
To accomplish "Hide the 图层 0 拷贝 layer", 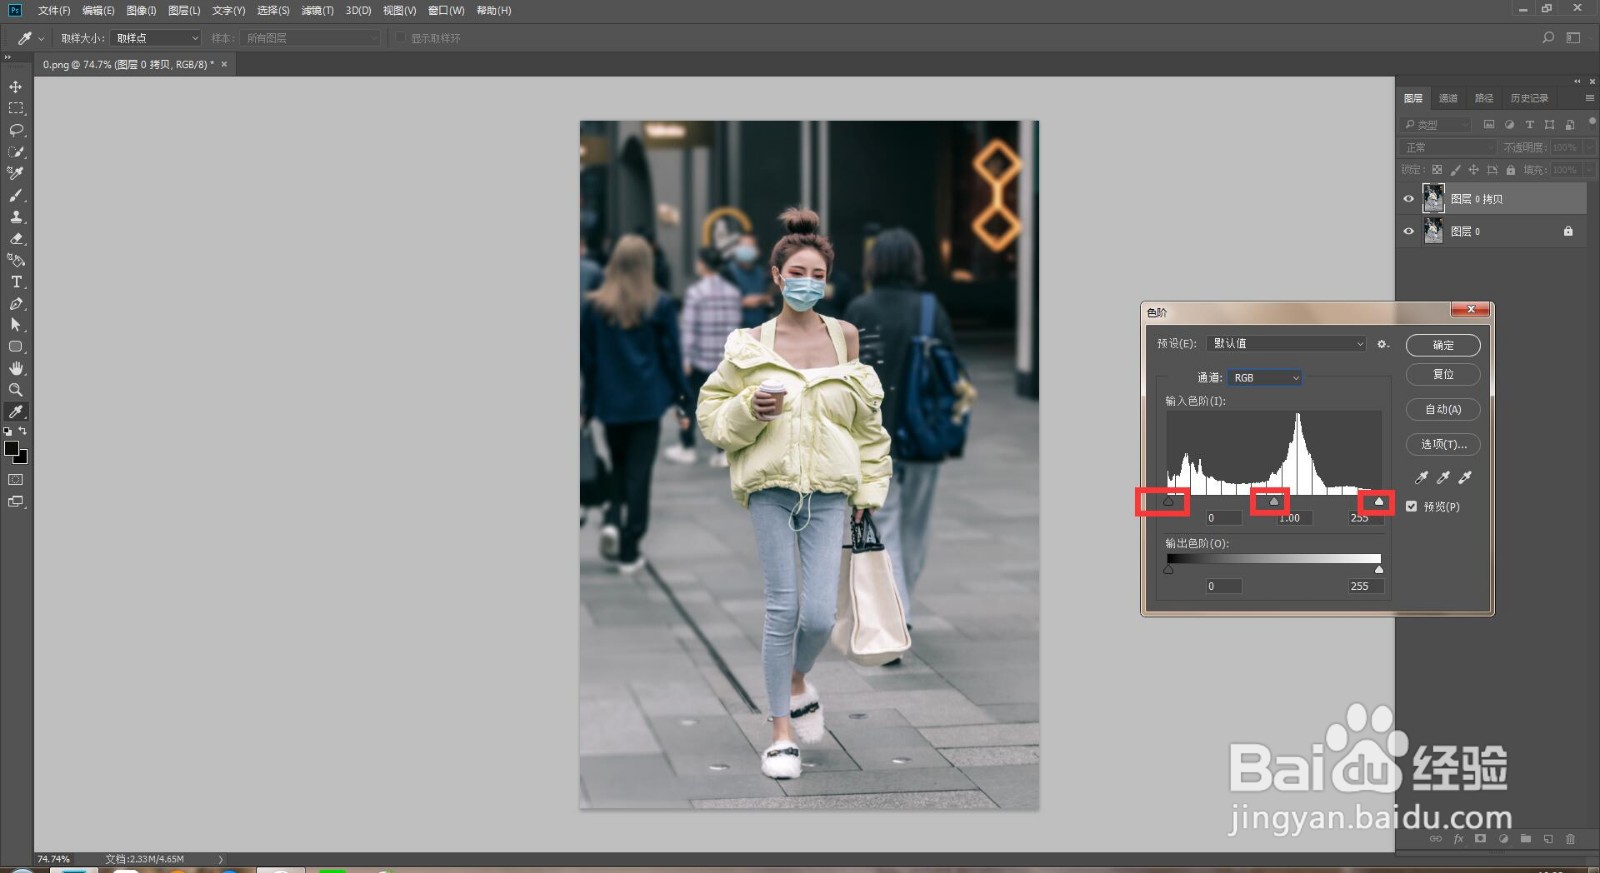I will pos(1409,199).
